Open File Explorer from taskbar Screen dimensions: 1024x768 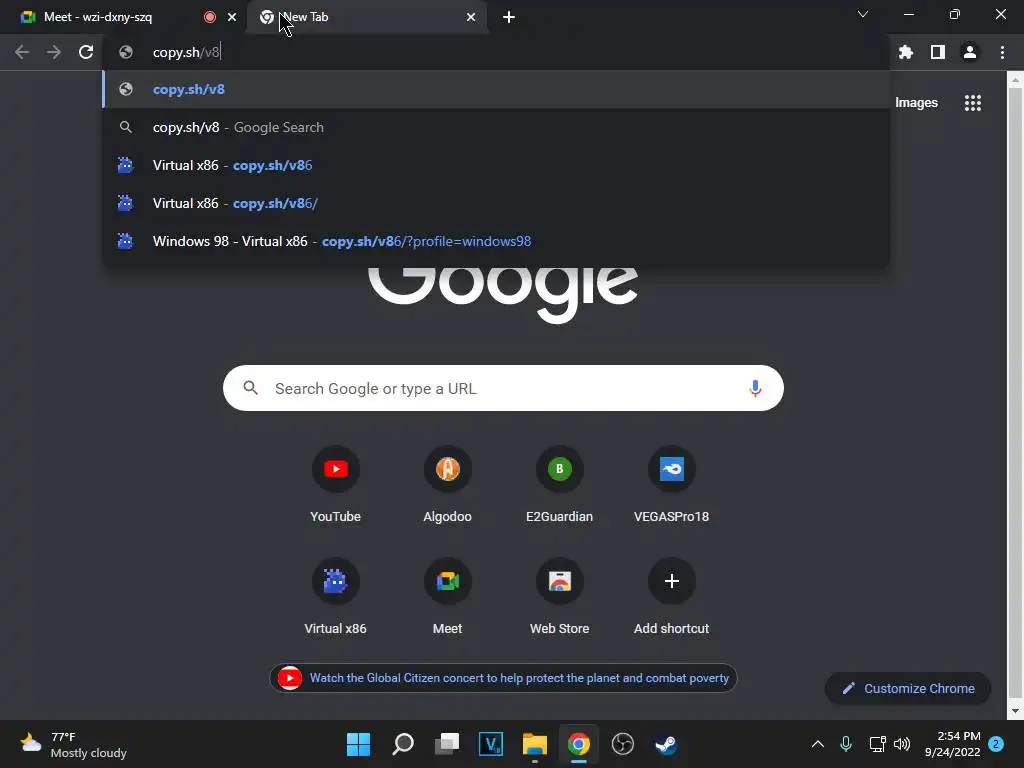535,744
